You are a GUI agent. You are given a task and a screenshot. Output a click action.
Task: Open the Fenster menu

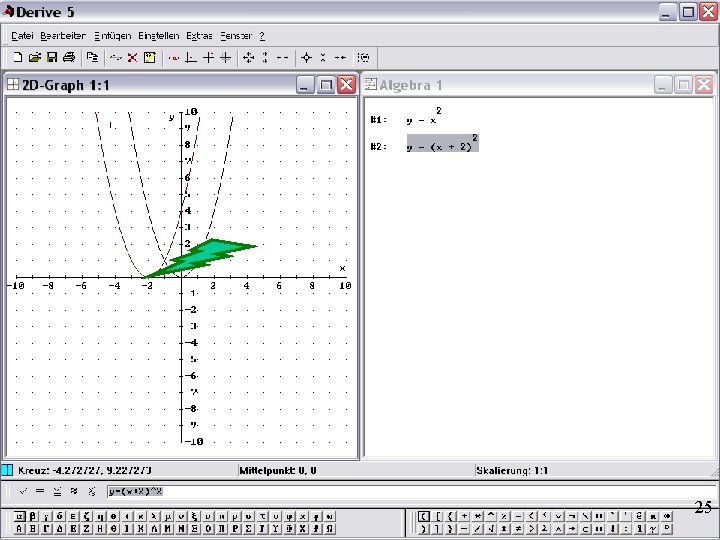tap(236, 35)
